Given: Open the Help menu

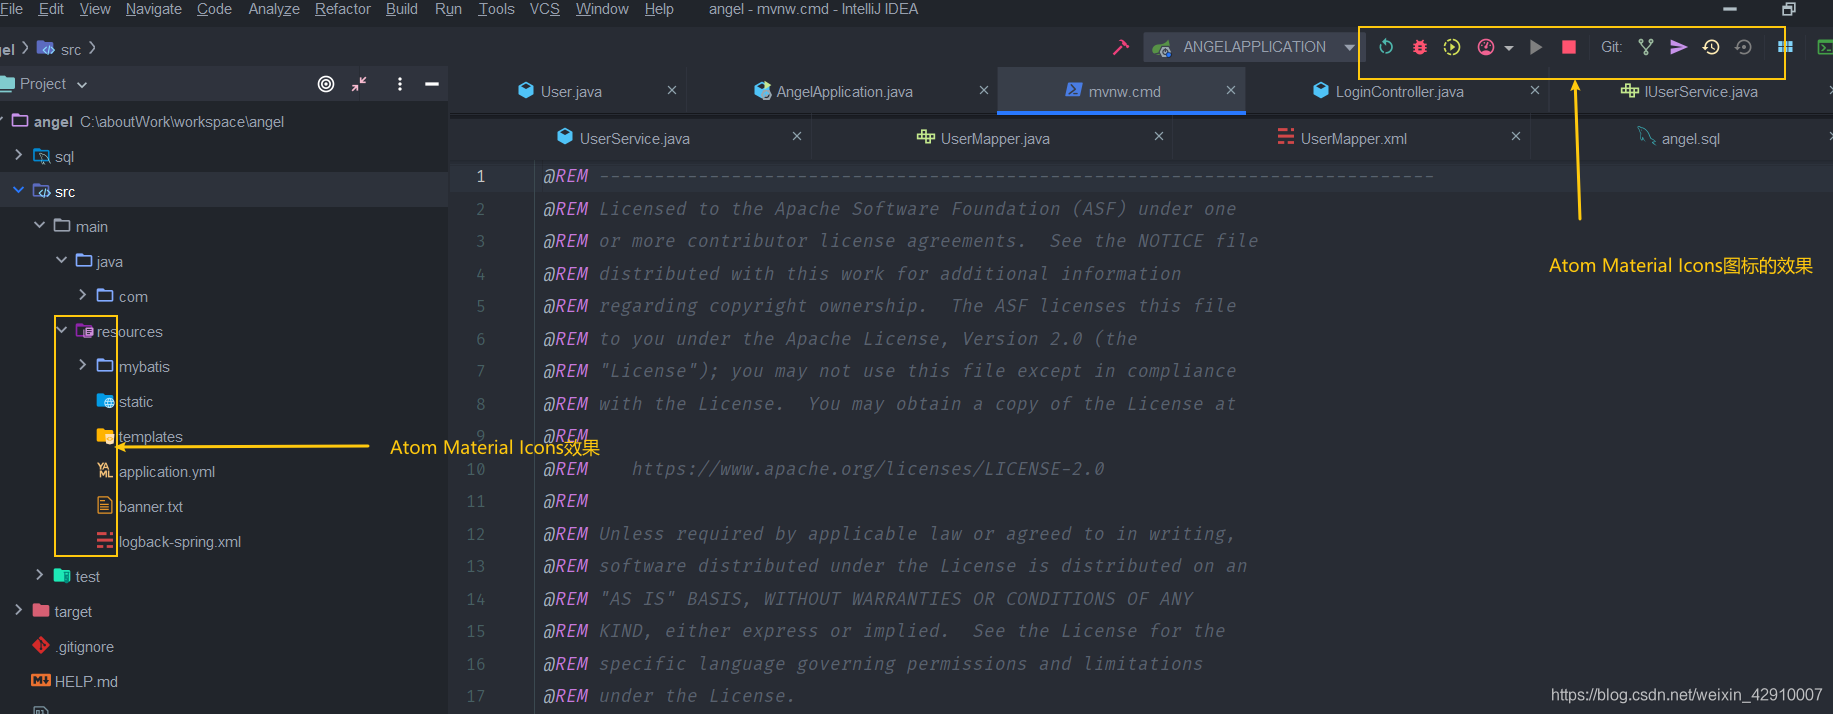Looking at the screenshot, I should 659,9.
